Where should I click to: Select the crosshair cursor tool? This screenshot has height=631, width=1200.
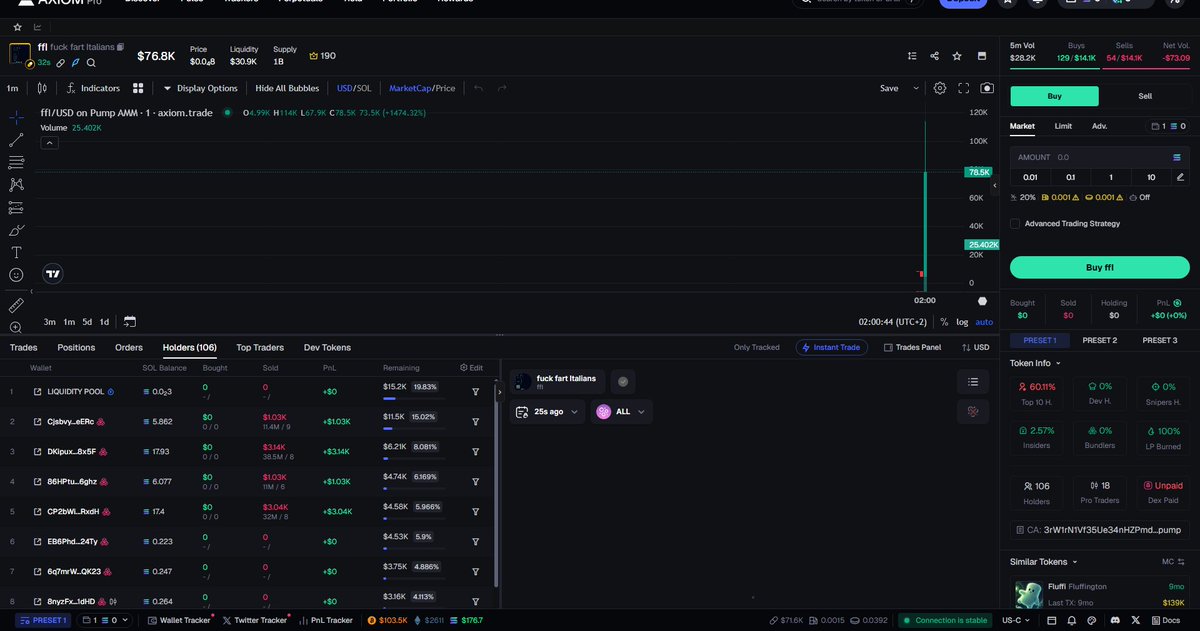pyautogui.click(x=16, y=117)
